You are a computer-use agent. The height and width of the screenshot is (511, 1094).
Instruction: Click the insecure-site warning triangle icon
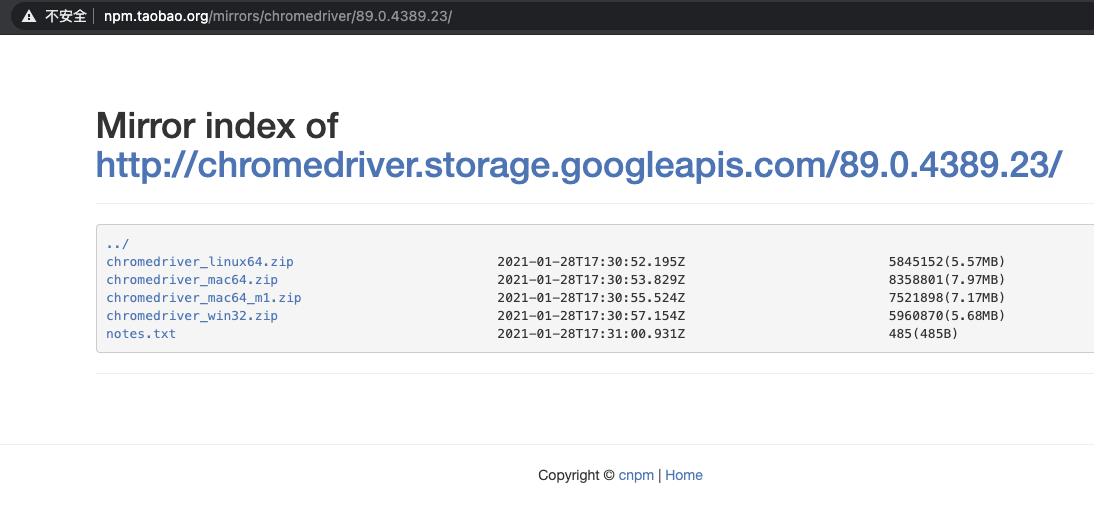29,17
